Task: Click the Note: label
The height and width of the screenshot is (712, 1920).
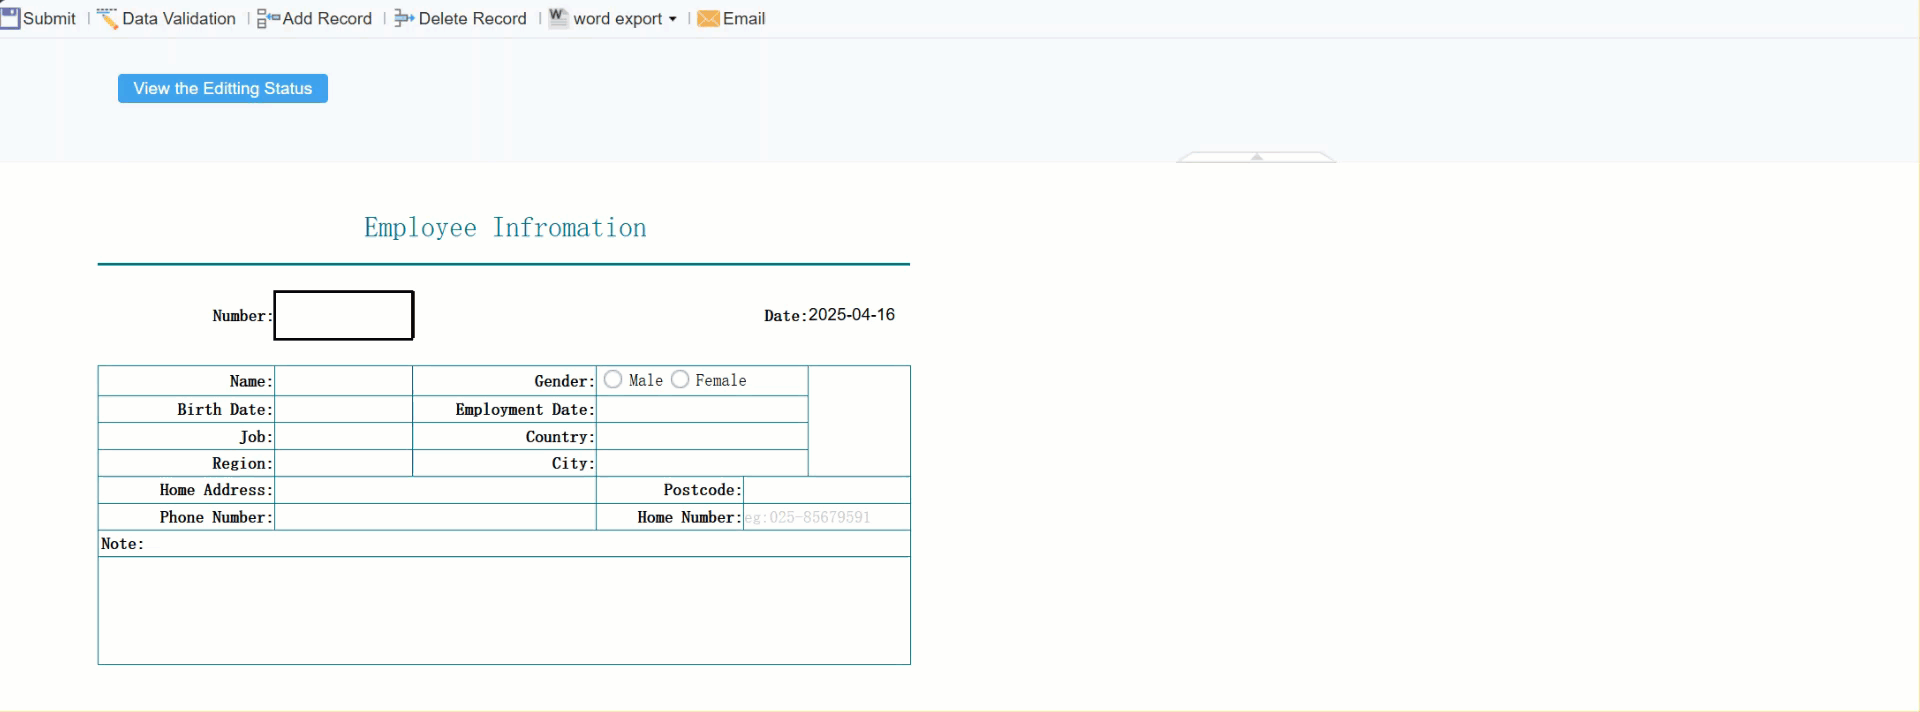Action: pos(122,544)
